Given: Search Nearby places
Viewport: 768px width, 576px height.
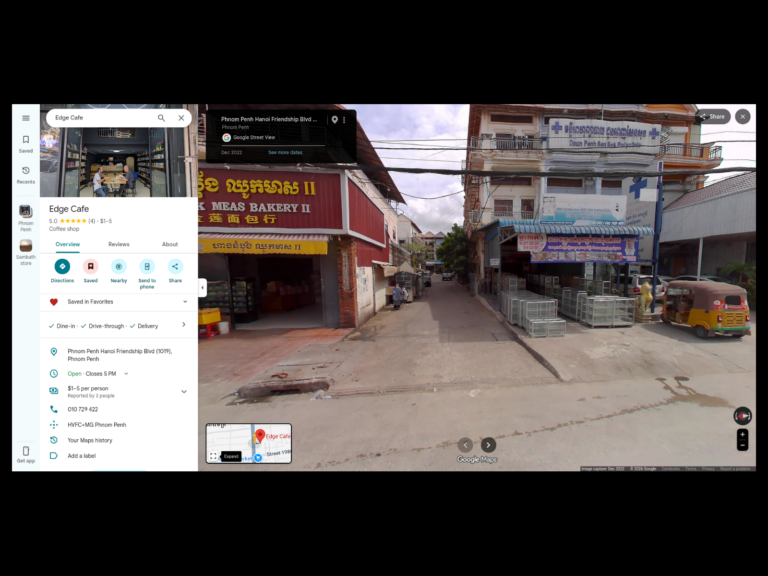Looking at the screenshot, I should 119,271.
